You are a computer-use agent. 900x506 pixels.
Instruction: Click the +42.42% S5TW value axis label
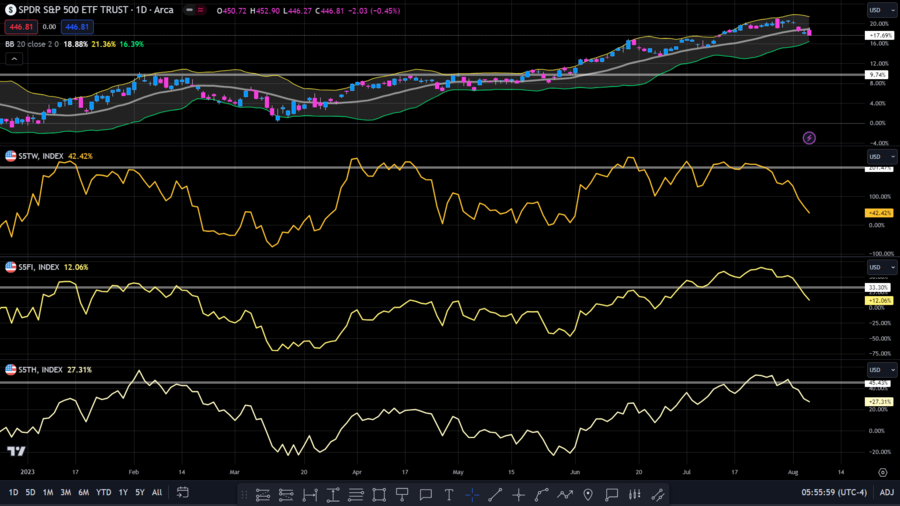tap(879, 213)
